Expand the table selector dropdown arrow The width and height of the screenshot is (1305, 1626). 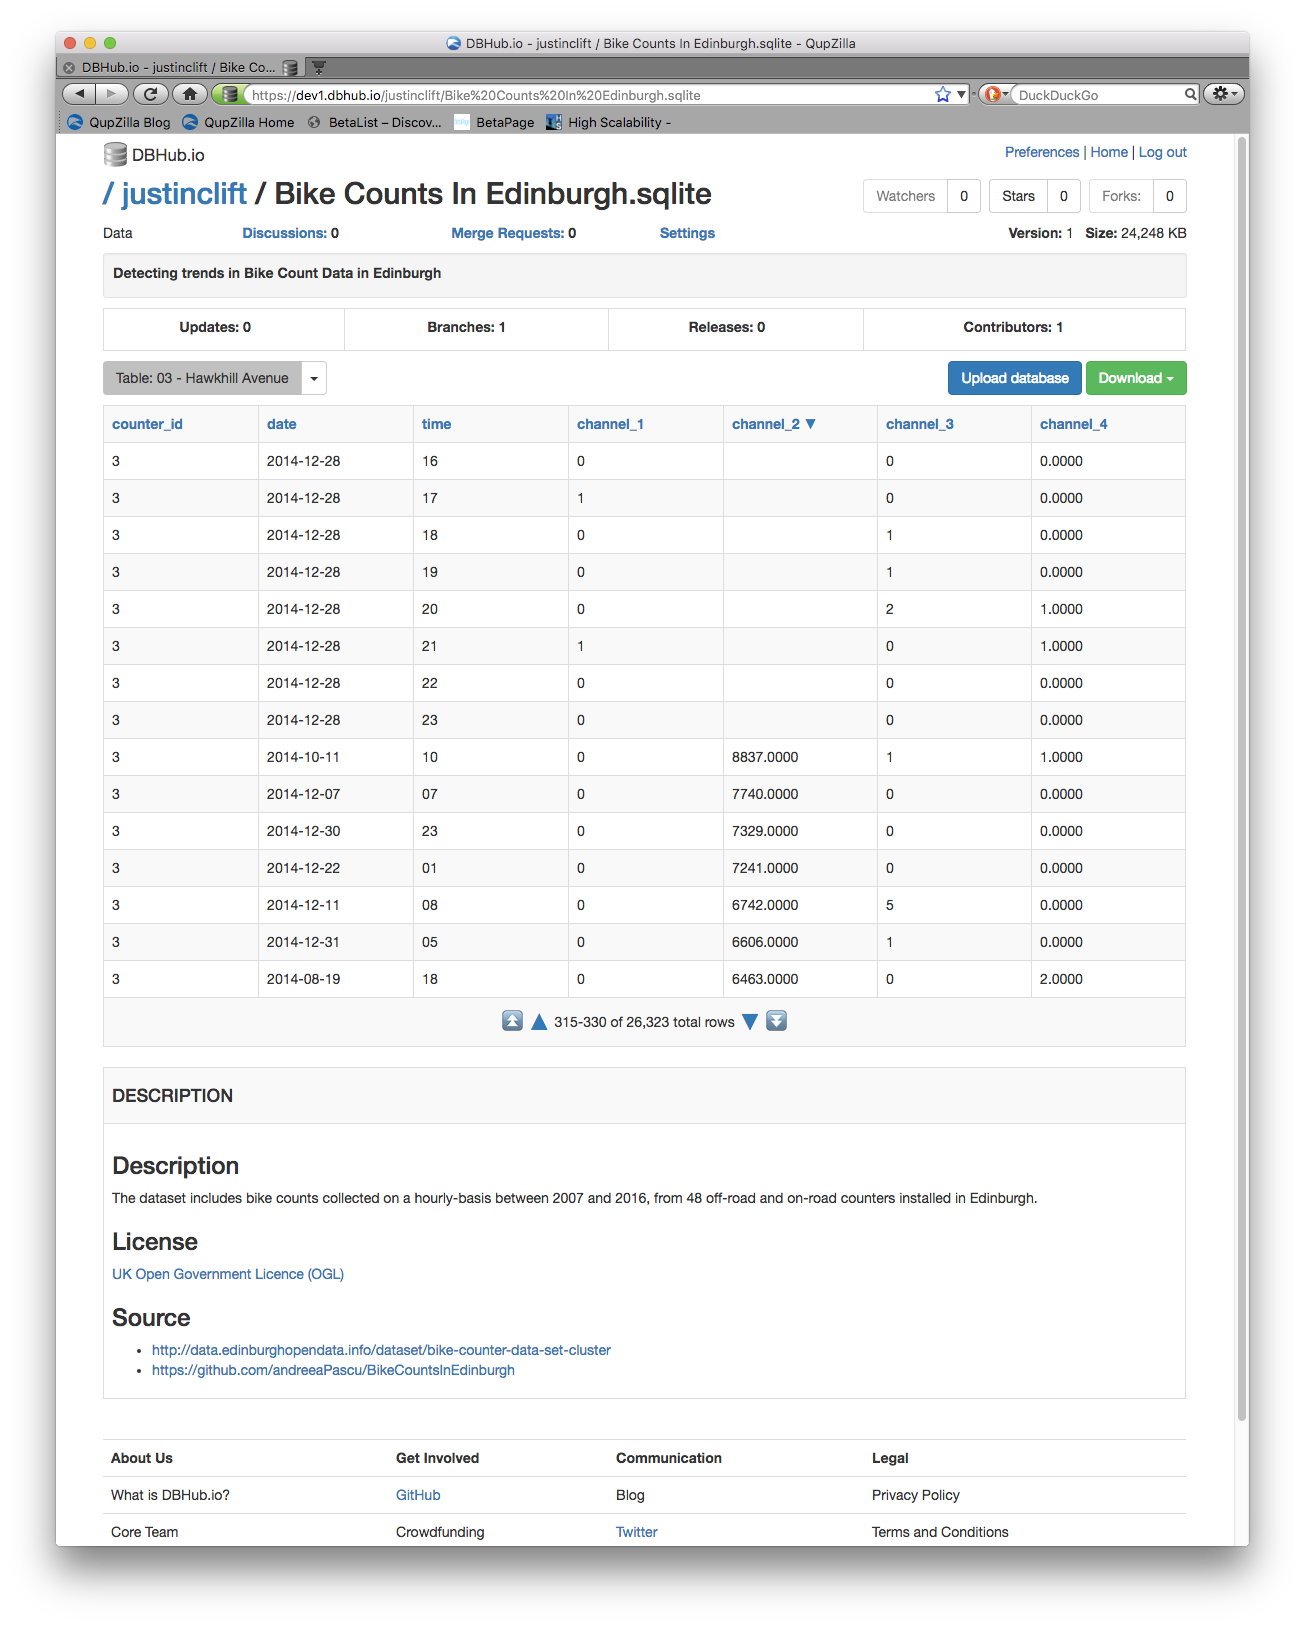point(314,378)
